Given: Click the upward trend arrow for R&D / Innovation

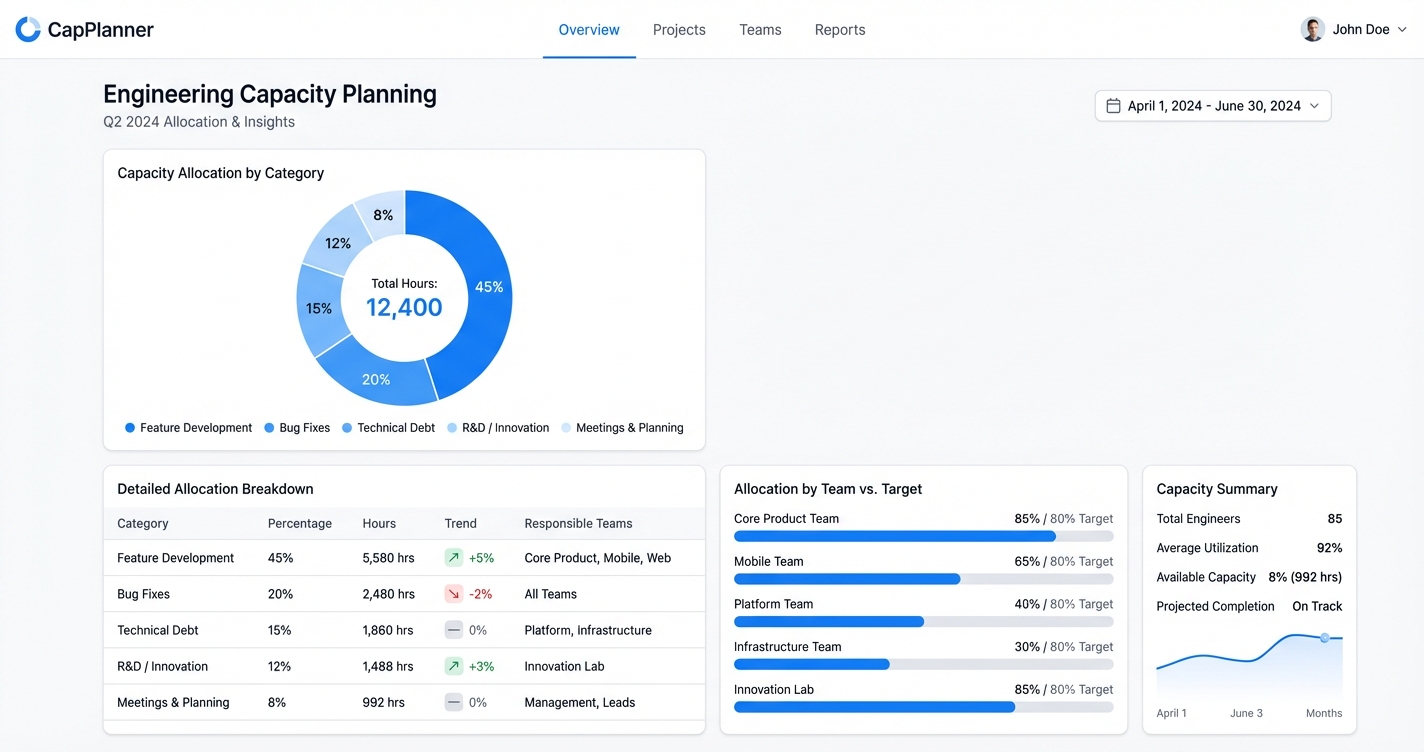Looking at the screenshot, I should (452, 665).
